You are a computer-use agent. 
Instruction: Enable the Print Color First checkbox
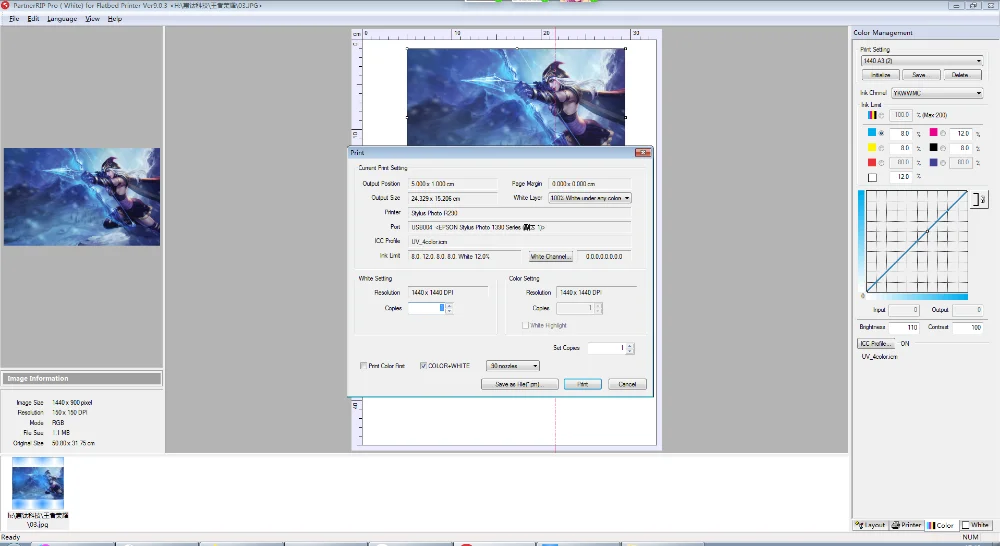[x=363, y=366]
